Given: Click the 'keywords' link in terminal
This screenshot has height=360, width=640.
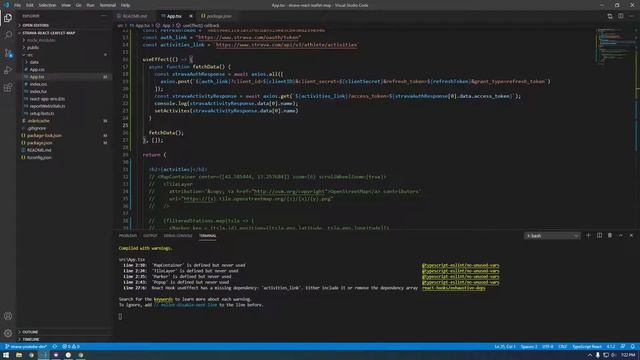Looking at the screenshot, I should point(163,299).
